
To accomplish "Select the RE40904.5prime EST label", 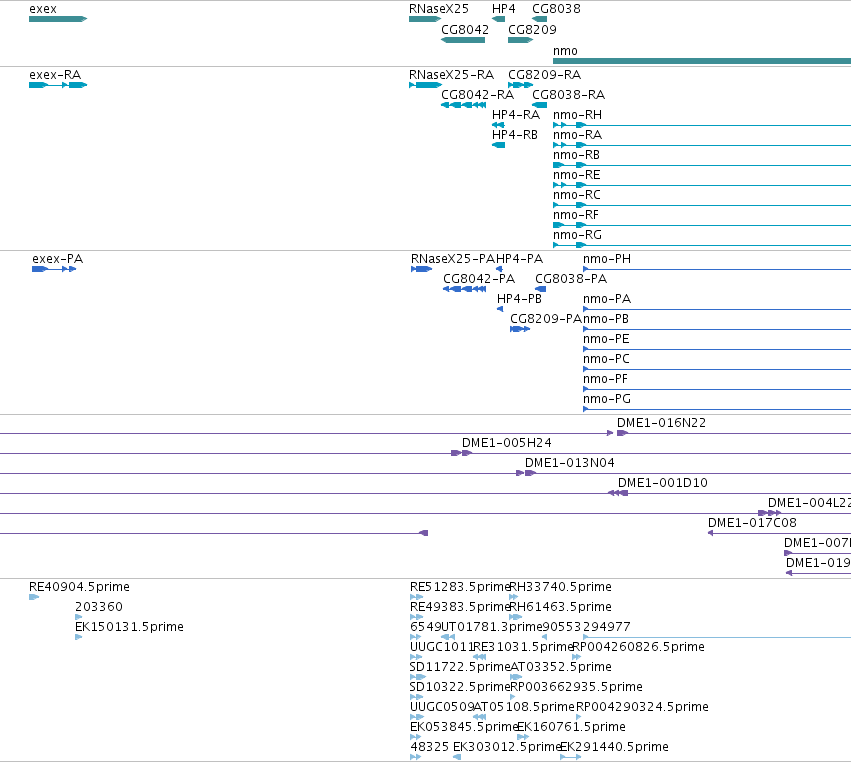I will (x=79, y=587).
